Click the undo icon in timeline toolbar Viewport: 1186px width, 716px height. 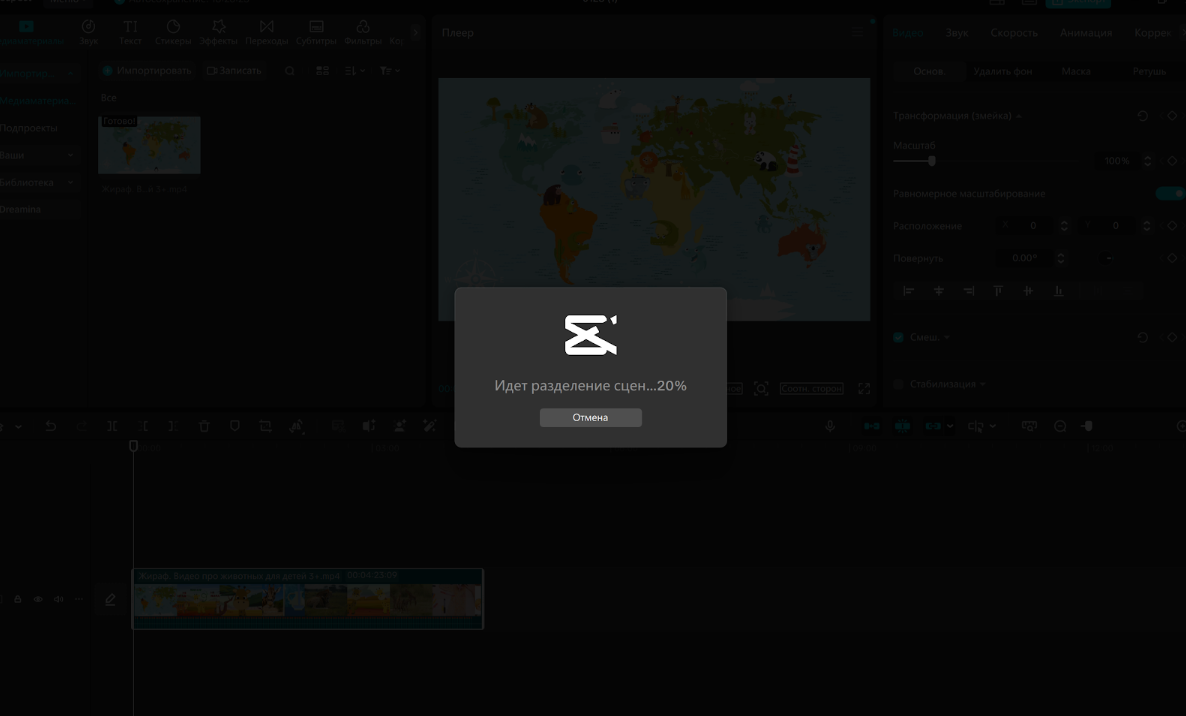click(51, 425)
